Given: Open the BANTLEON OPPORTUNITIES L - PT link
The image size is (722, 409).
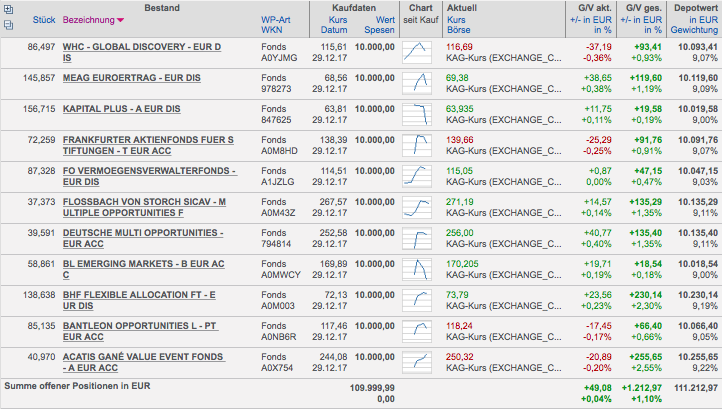Looking at the screenshot, I should pyautogui.click(x=140, y=331).
